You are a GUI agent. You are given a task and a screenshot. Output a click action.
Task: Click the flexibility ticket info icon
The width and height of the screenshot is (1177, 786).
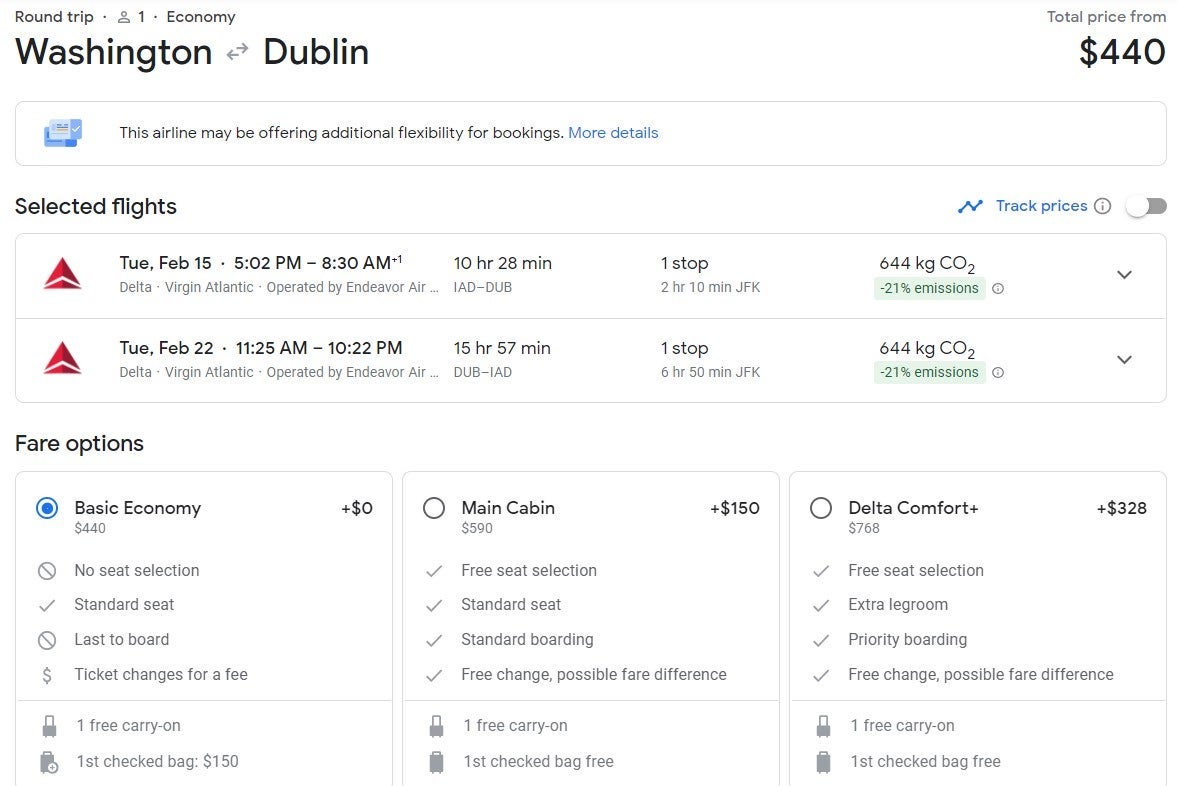pyautogui.click(x=62, y=133)
